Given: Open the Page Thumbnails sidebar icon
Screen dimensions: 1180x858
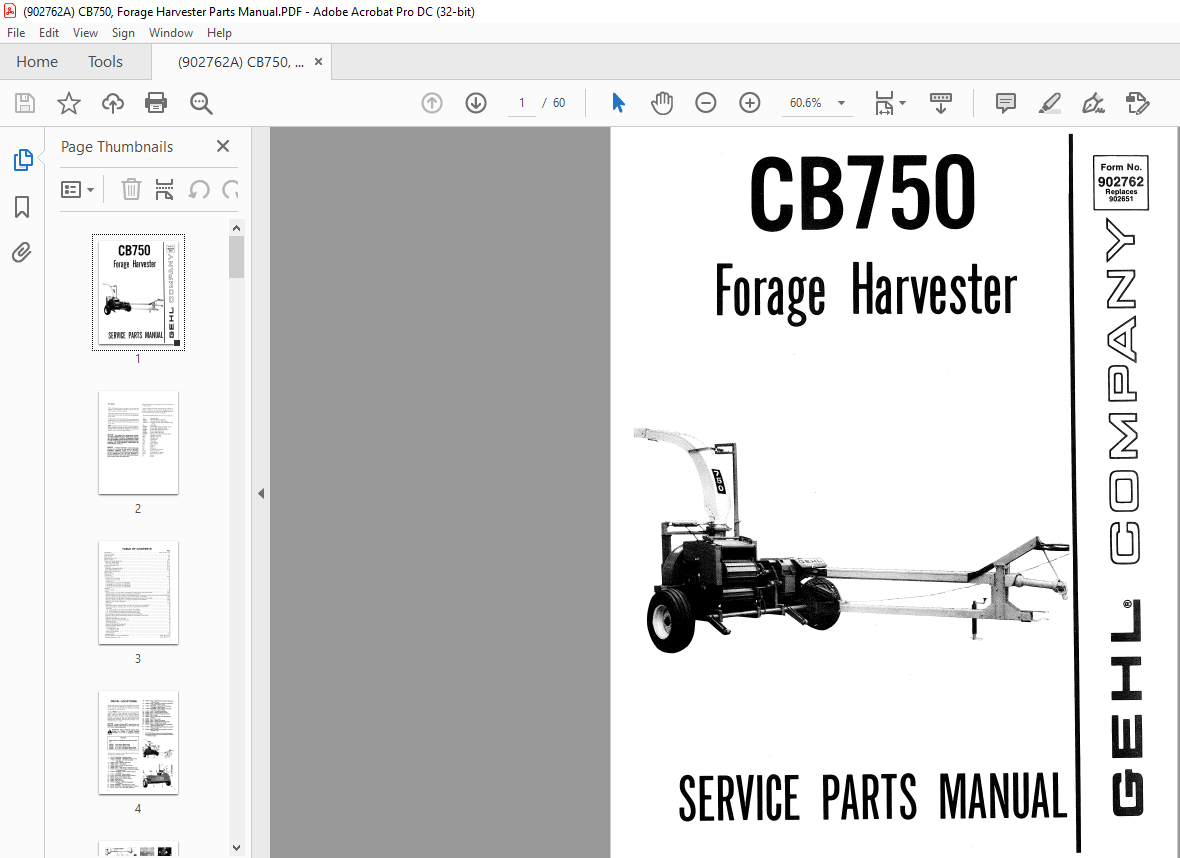Looking at the screenshot, I should (x=23, y=160).
